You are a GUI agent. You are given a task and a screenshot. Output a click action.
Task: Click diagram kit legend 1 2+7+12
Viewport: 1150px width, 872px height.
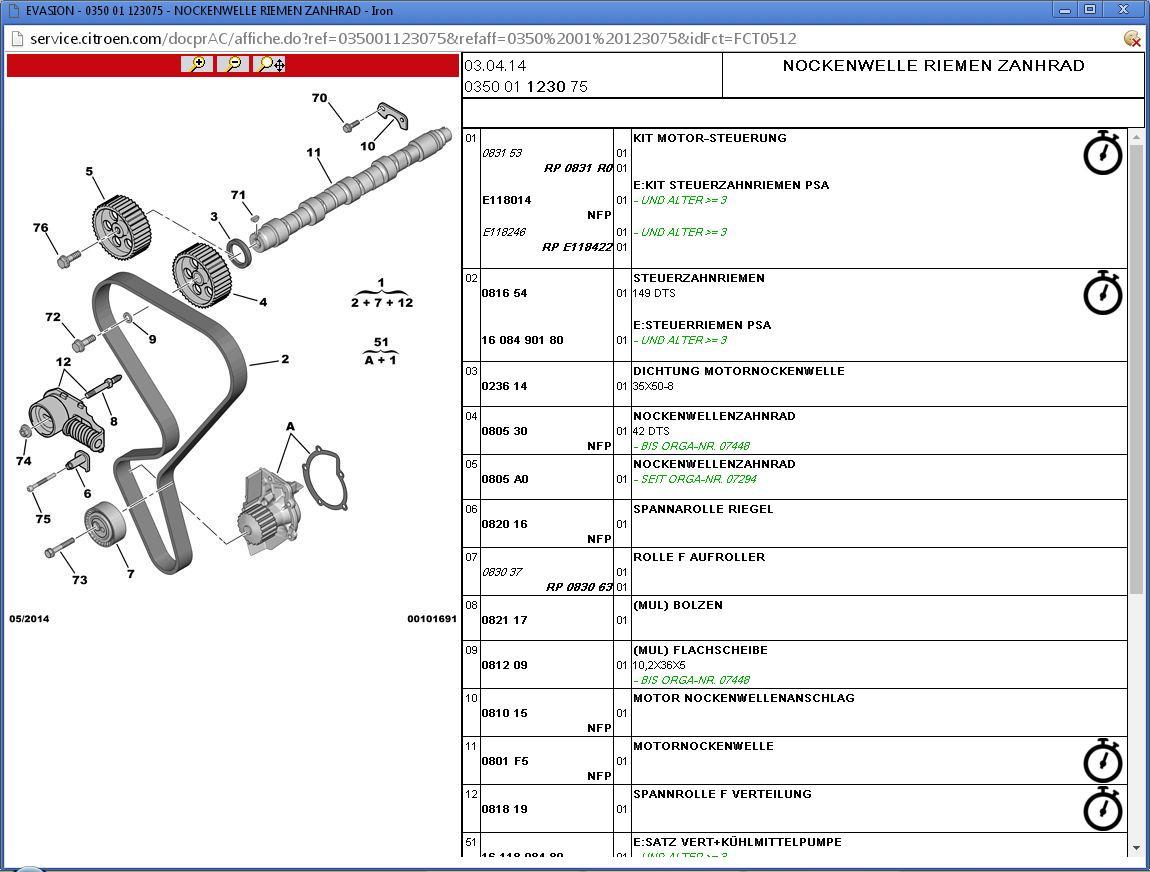[x=381, y=293]
